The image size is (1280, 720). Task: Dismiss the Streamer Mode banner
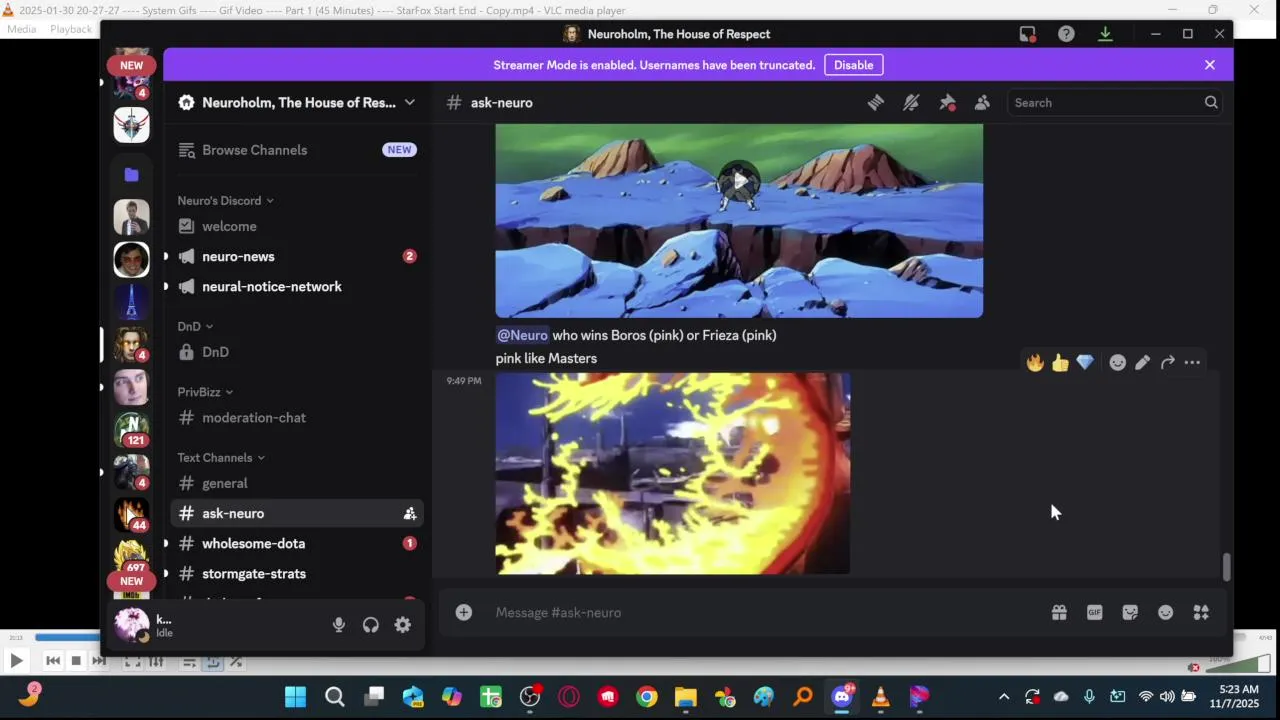(x=1210, y=65)
